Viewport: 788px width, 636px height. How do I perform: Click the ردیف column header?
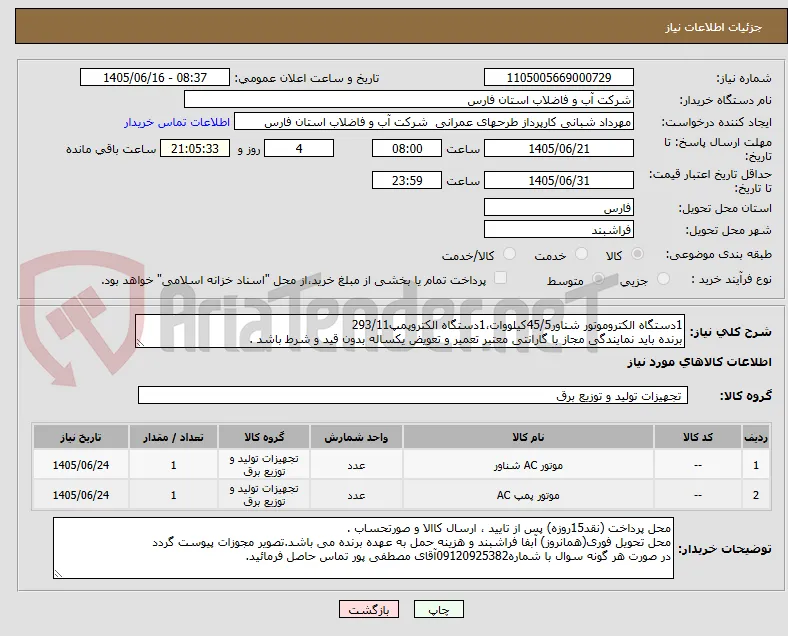[x=755, y=437]
